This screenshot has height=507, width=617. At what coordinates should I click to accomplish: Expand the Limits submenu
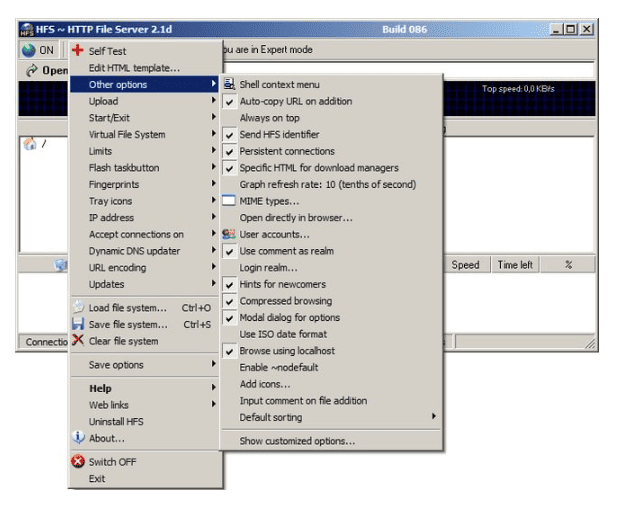(144, 151)
